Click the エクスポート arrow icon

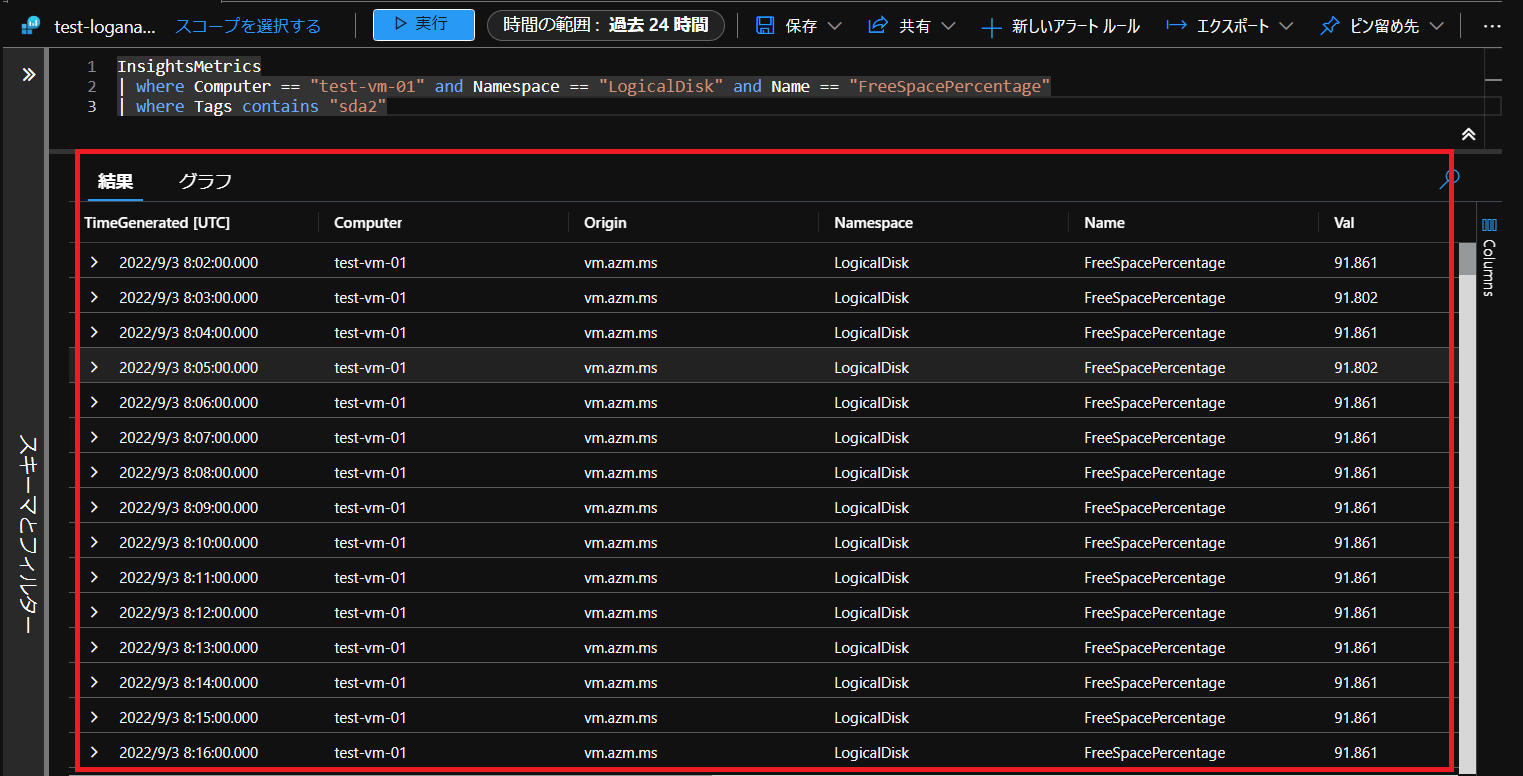[x=1177, y=25]
